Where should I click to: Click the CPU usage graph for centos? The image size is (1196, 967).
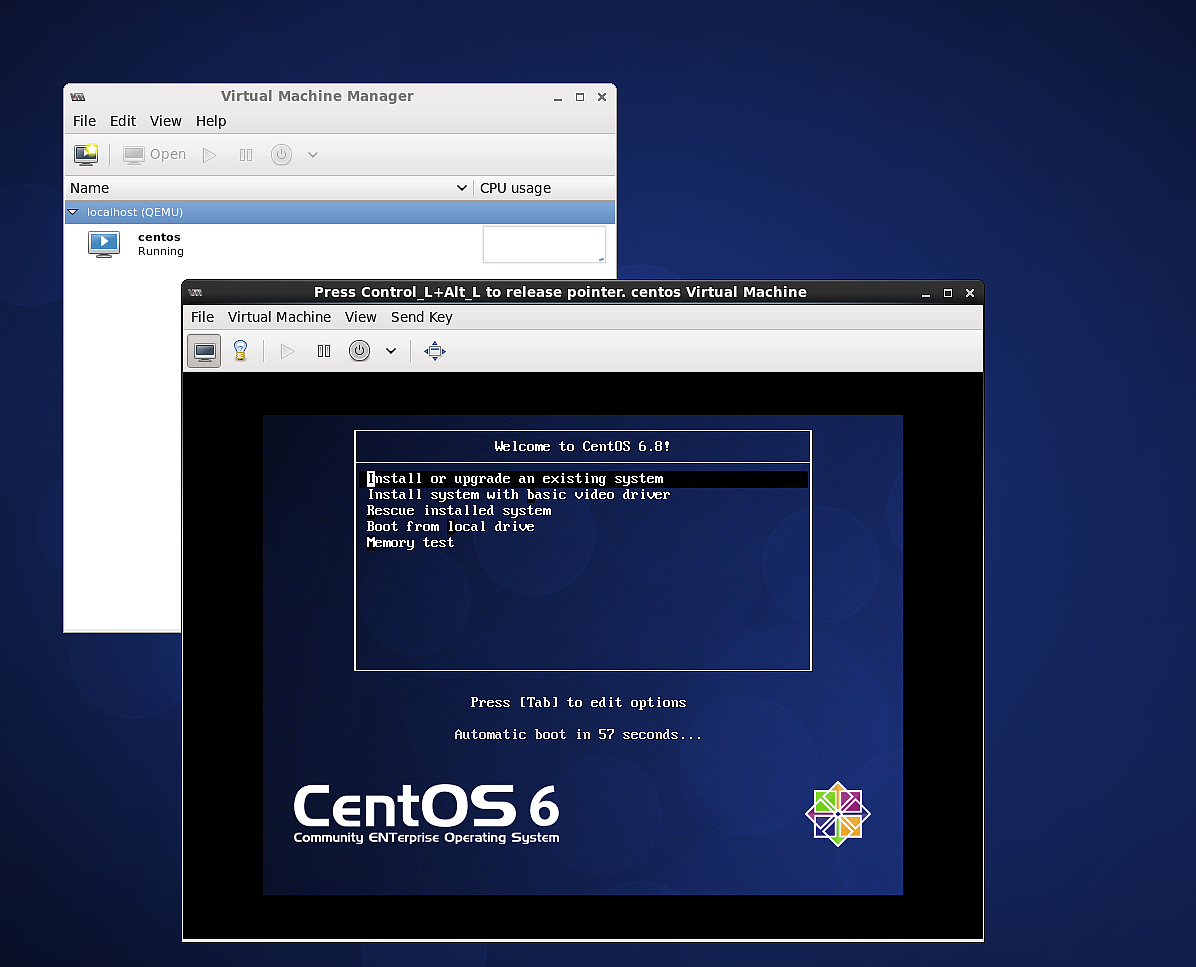[x=544, y=244]
